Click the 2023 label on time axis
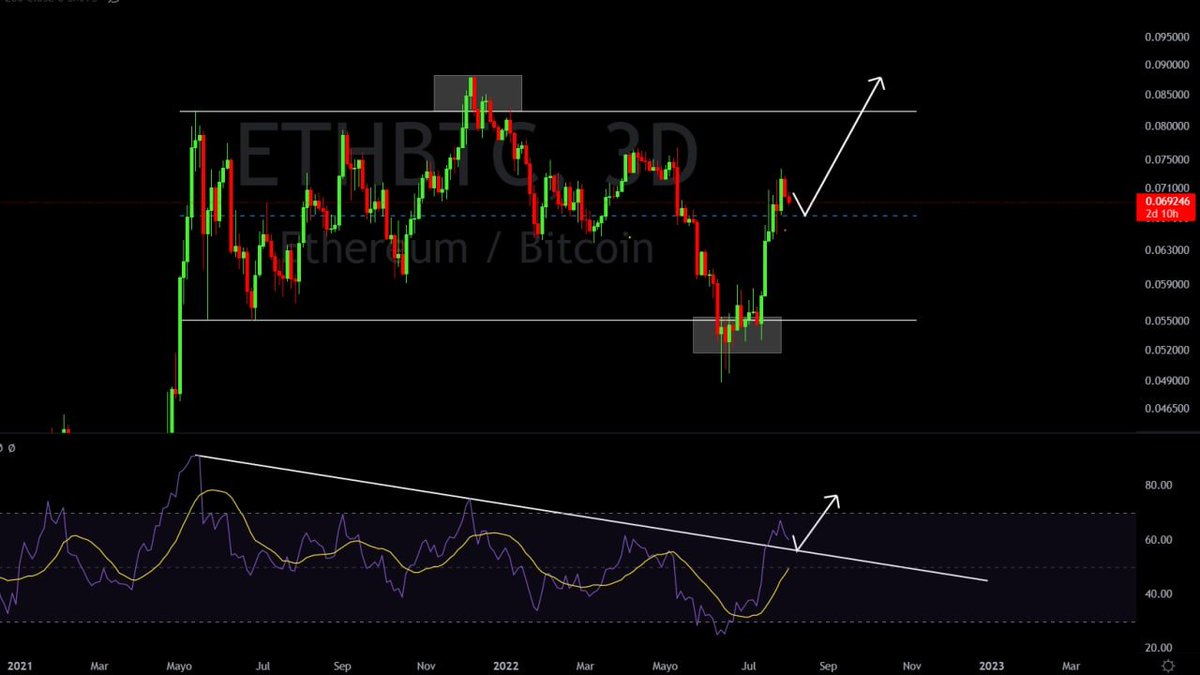The height and width of the screenshot is (675, 1200). [x=990, y=664]
